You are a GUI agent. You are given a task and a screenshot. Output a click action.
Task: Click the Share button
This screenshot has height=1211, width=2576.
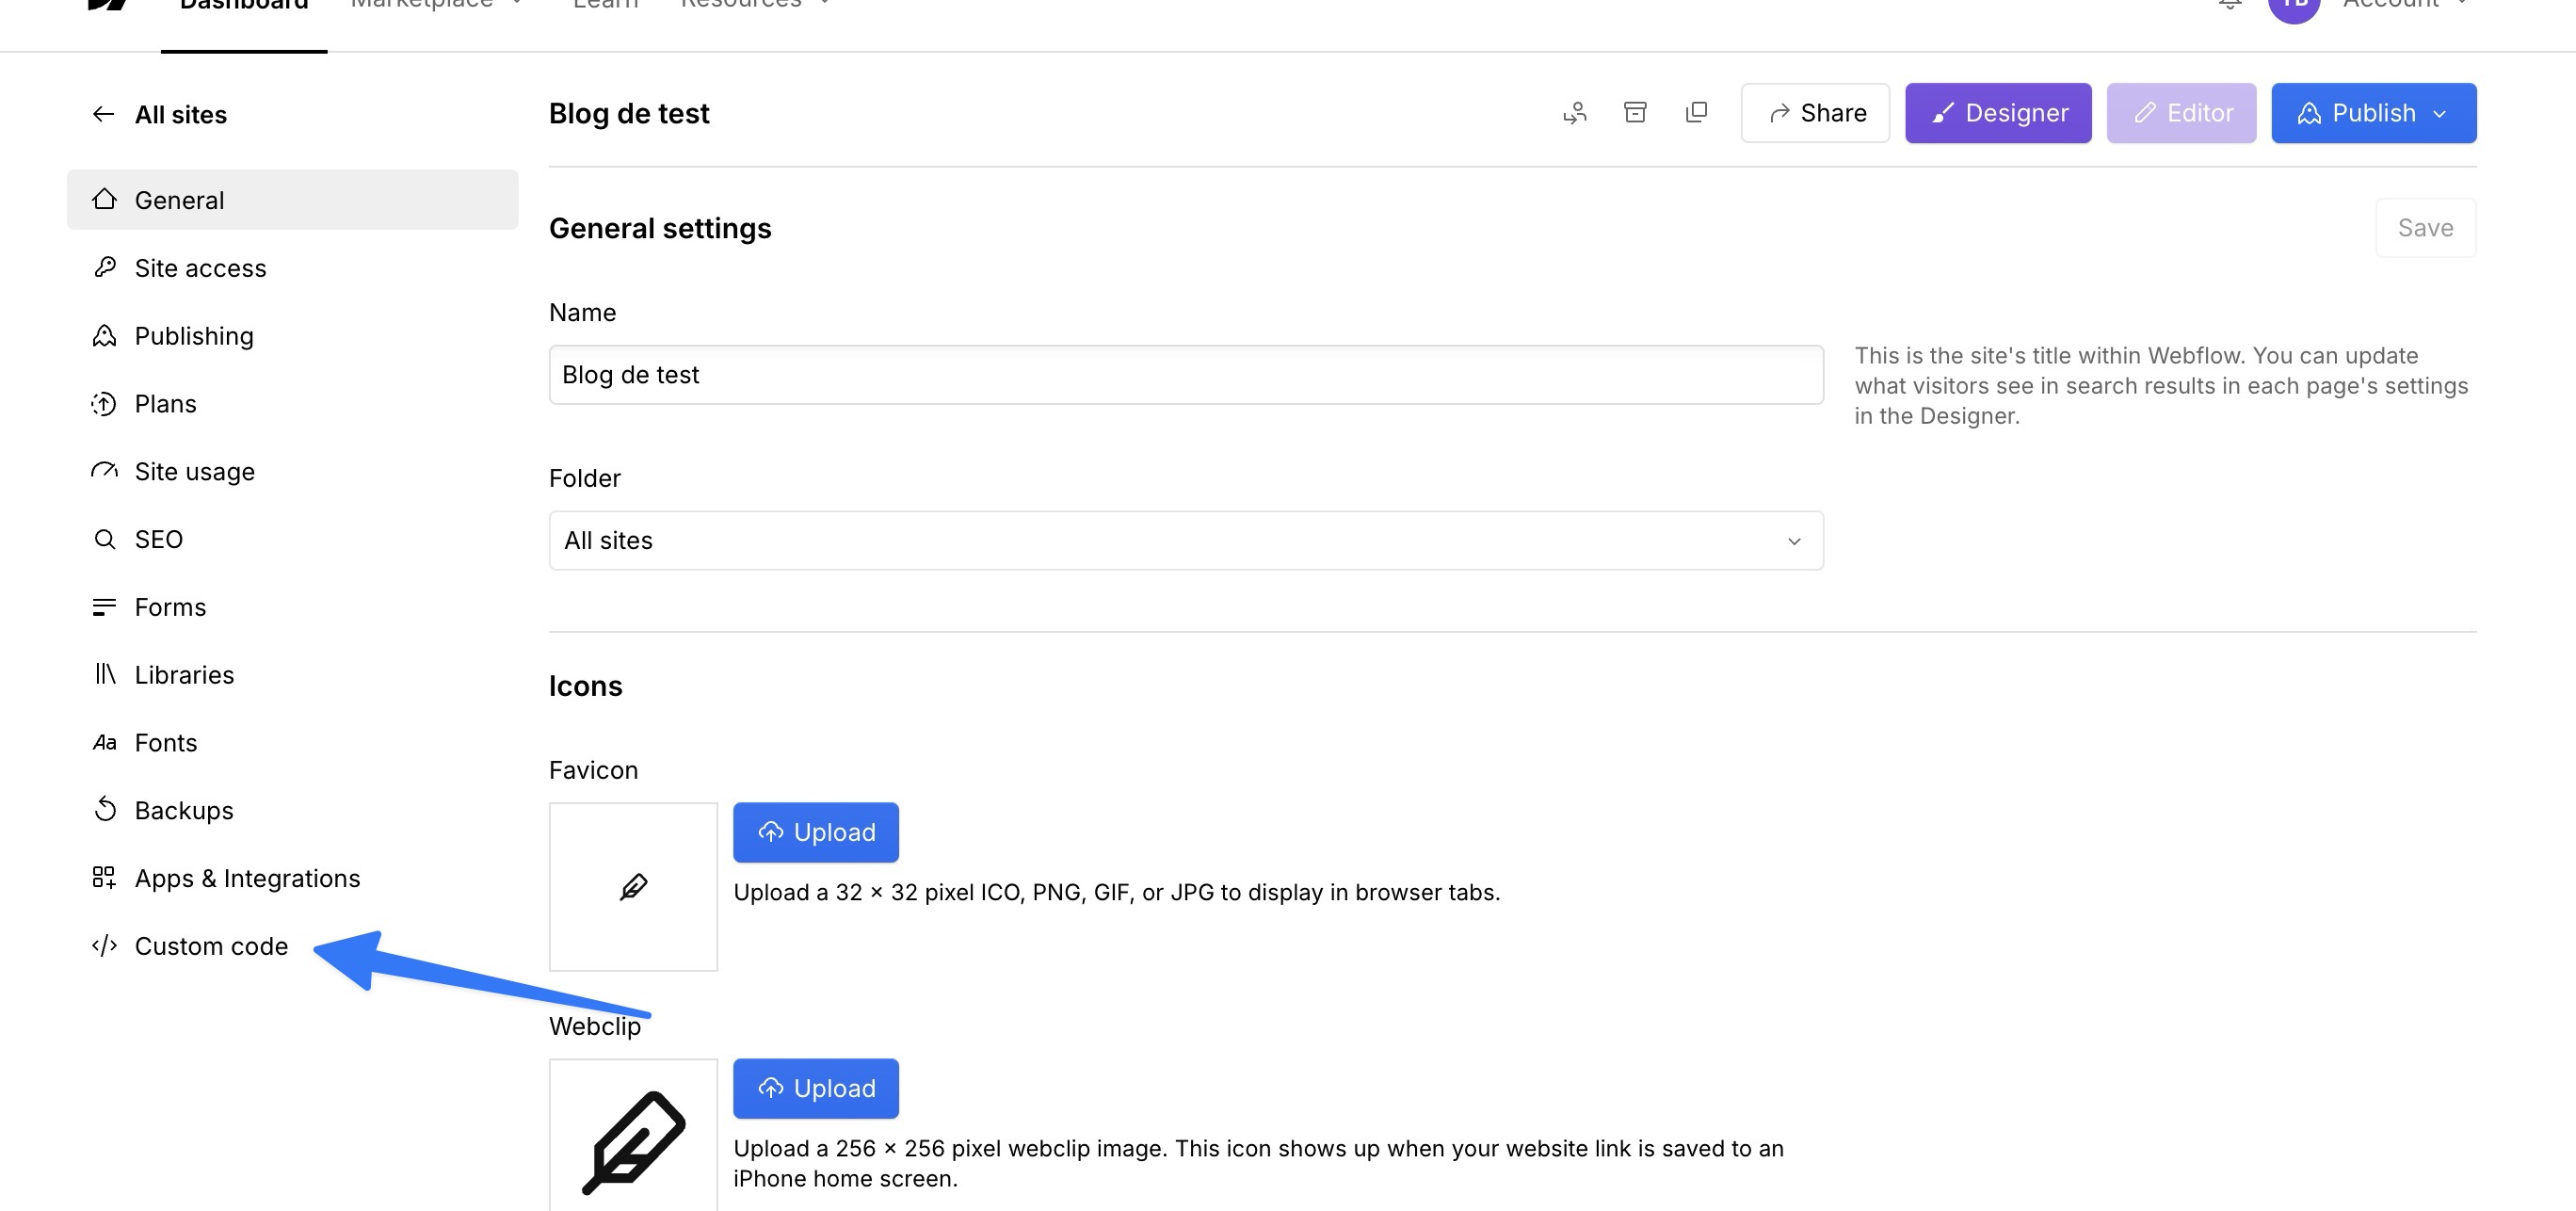pos(1815,113)
